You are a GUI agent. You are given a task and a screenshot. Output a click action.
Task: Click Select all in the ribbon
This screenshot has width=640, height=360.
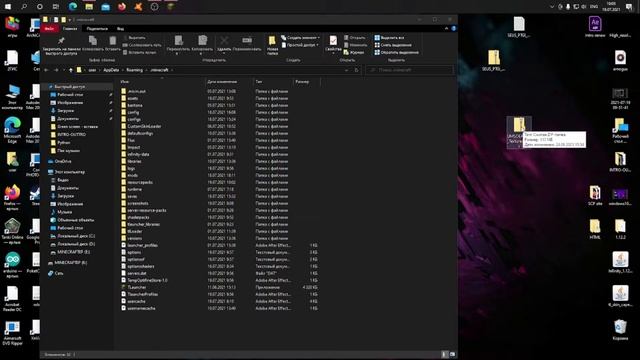pyautogui.click(x=389, y=38)
